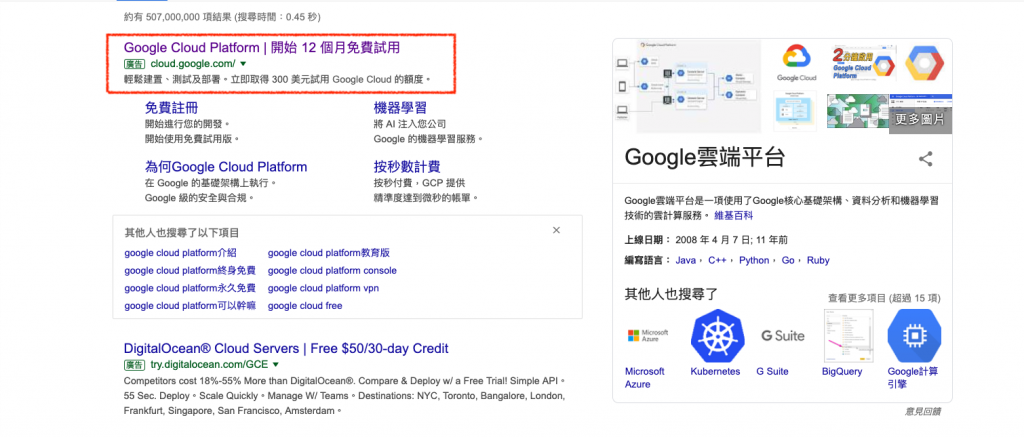
Task: Open the Go language link
Action: 788,260
